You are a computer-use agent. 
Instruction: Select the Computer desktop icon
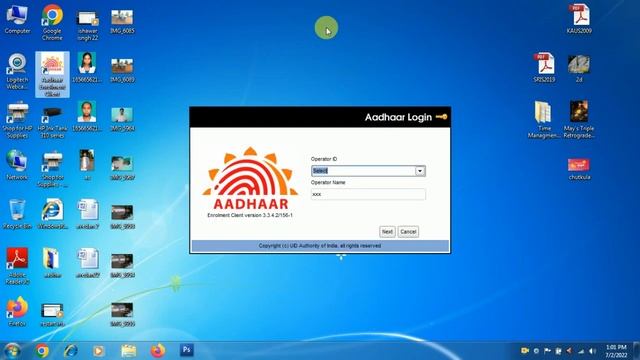[x=17, y=20]
